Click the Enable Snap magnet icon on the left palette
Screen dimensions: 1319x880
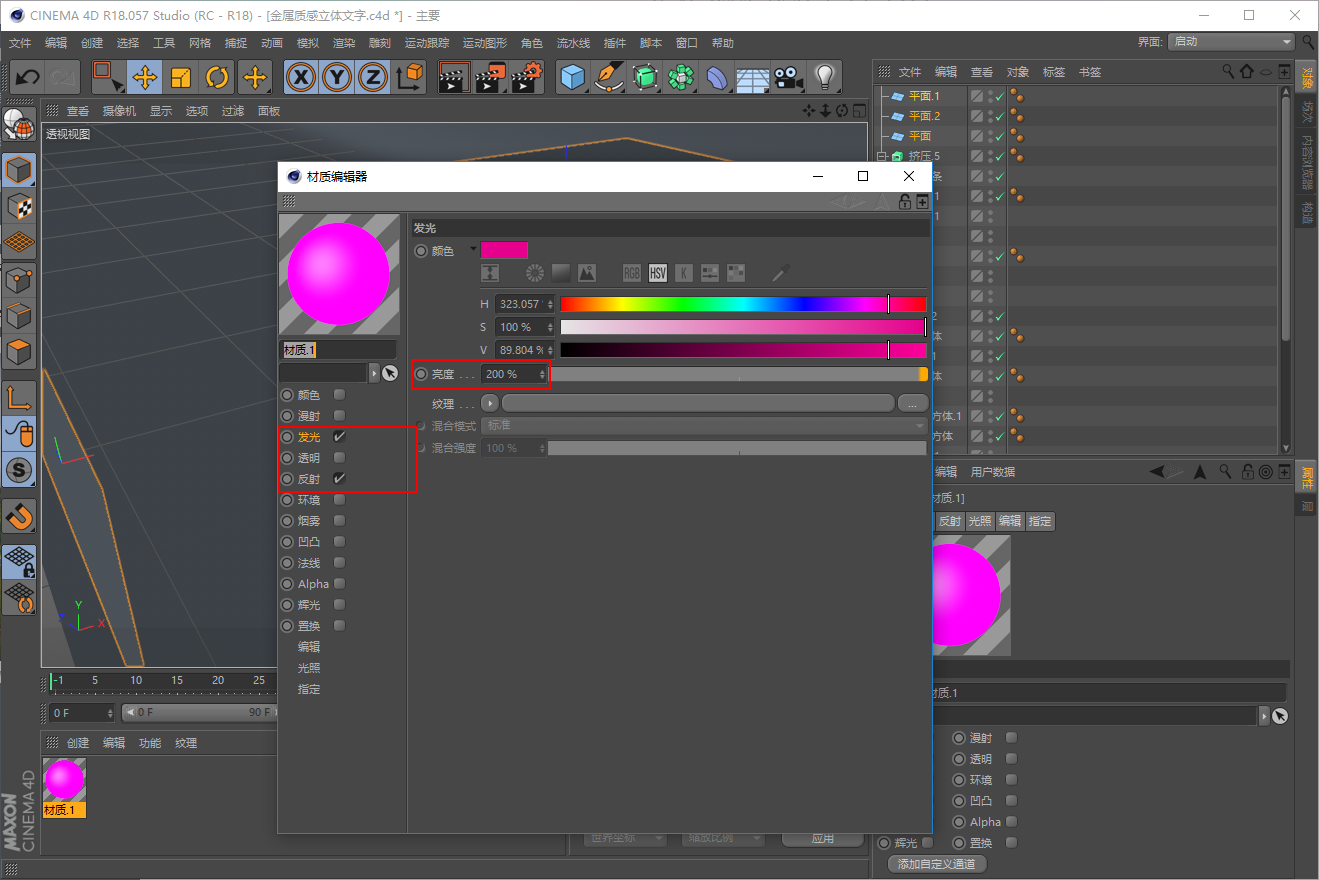(20, 516)
